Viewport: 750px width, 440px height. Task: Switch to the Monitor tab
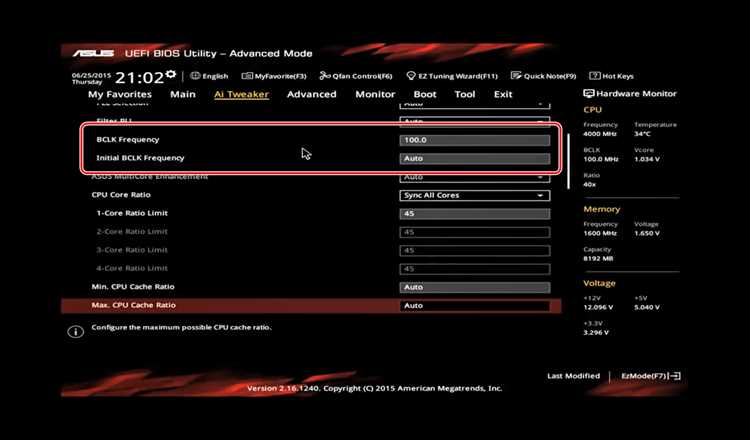tap(375, 94)
